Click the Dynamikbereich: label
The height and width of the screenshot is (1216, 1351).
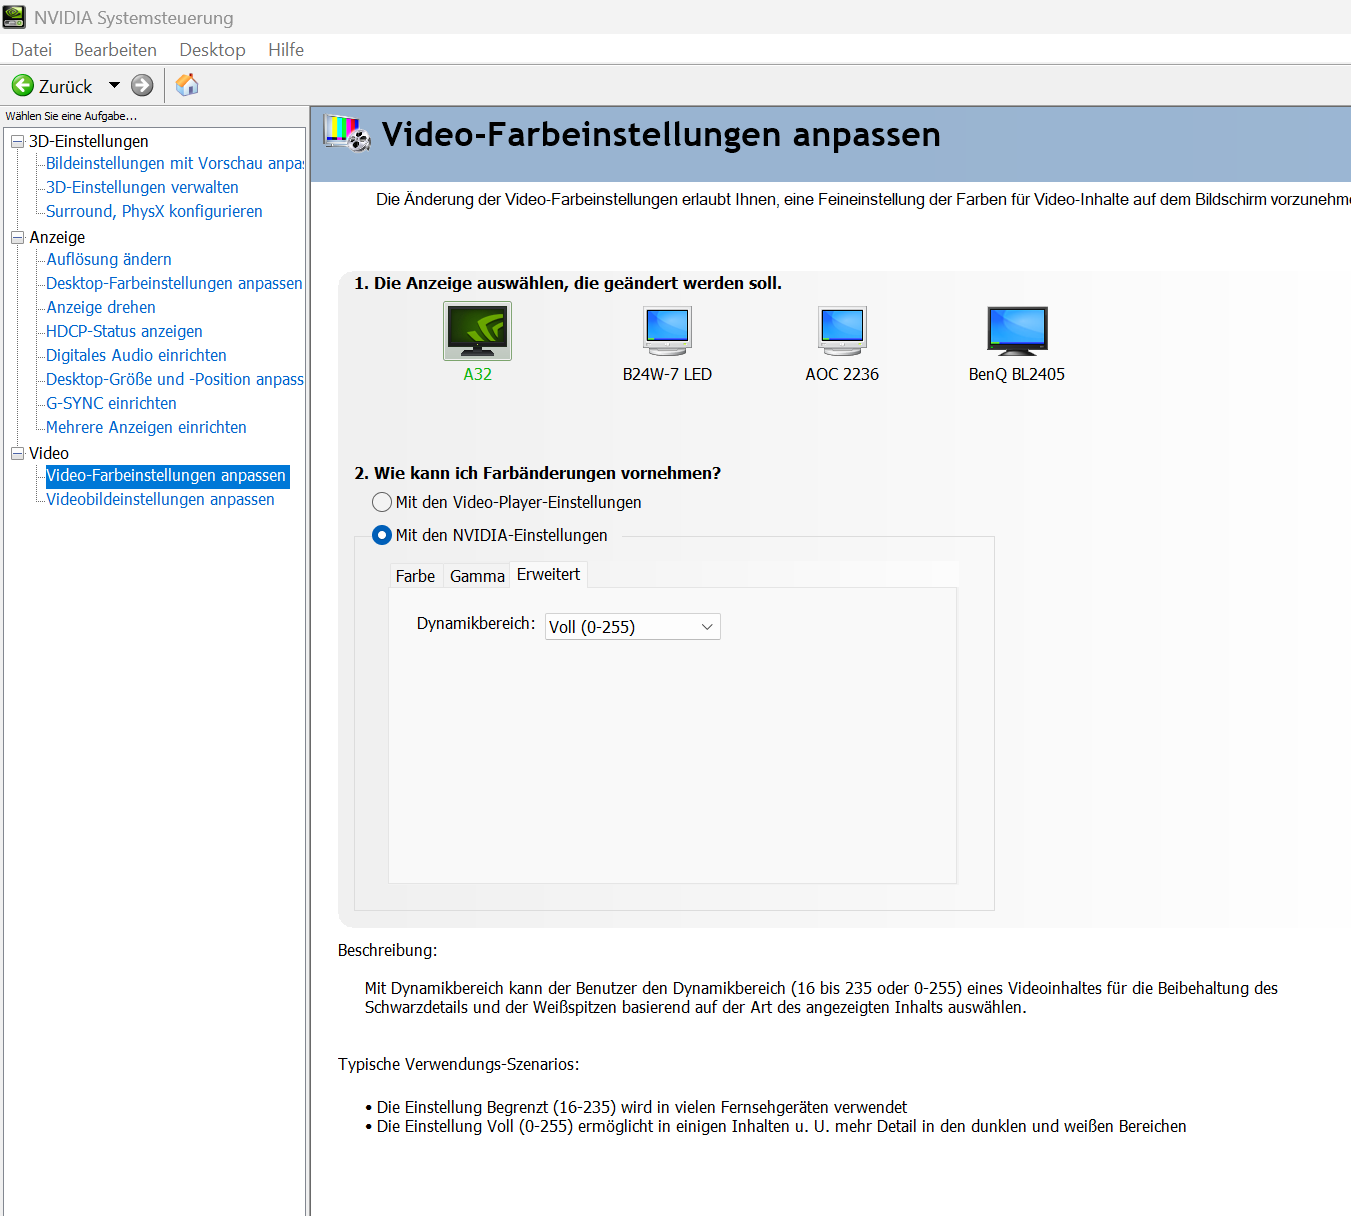[476, 623]
